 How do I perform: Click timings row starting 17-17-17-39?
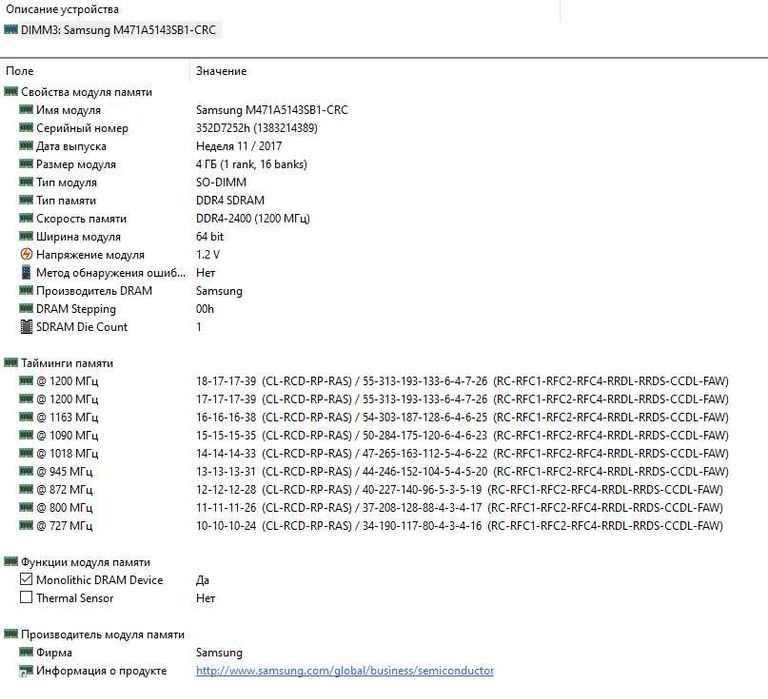[462, 399]
